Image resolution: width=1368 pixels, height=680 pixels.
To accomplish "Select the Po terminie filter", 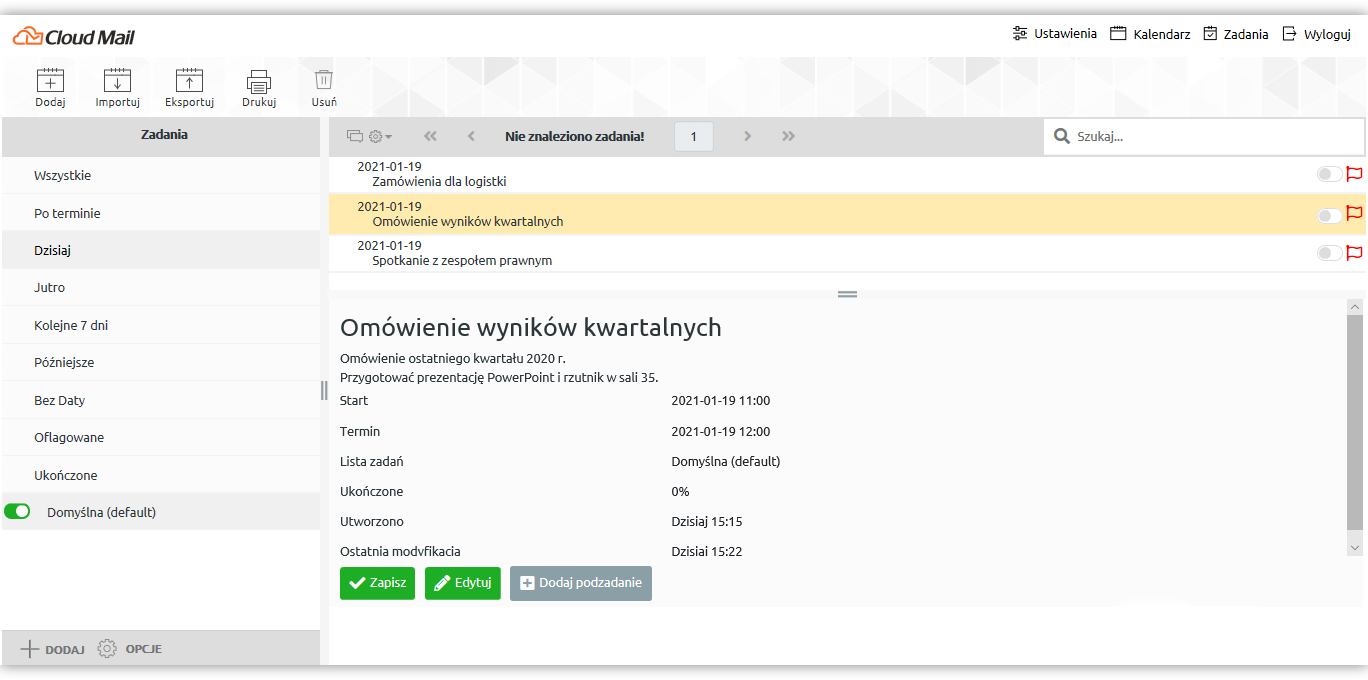I will (x=67, y=213).
